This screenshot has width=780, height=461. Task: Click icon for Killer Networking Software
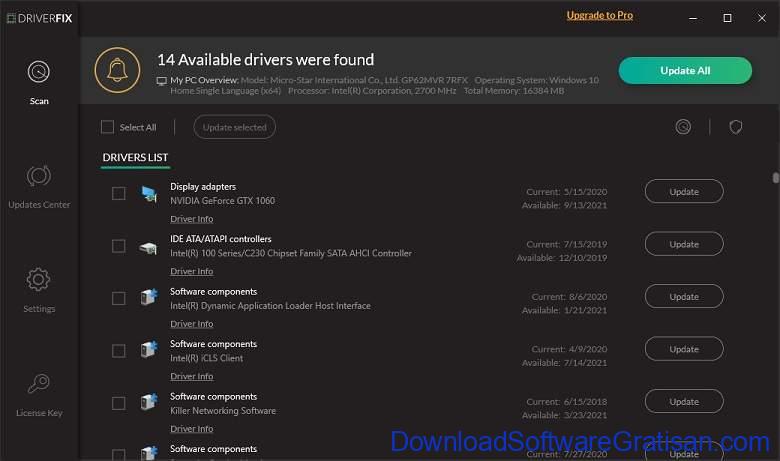(149, 401)
